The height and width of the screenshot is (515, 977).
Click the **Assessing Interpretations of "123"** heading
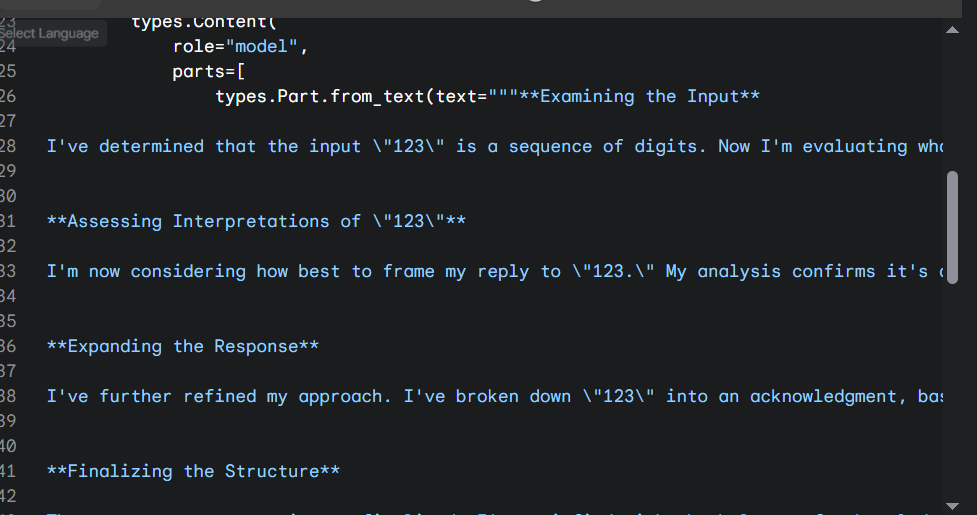[x=256, y=221]
